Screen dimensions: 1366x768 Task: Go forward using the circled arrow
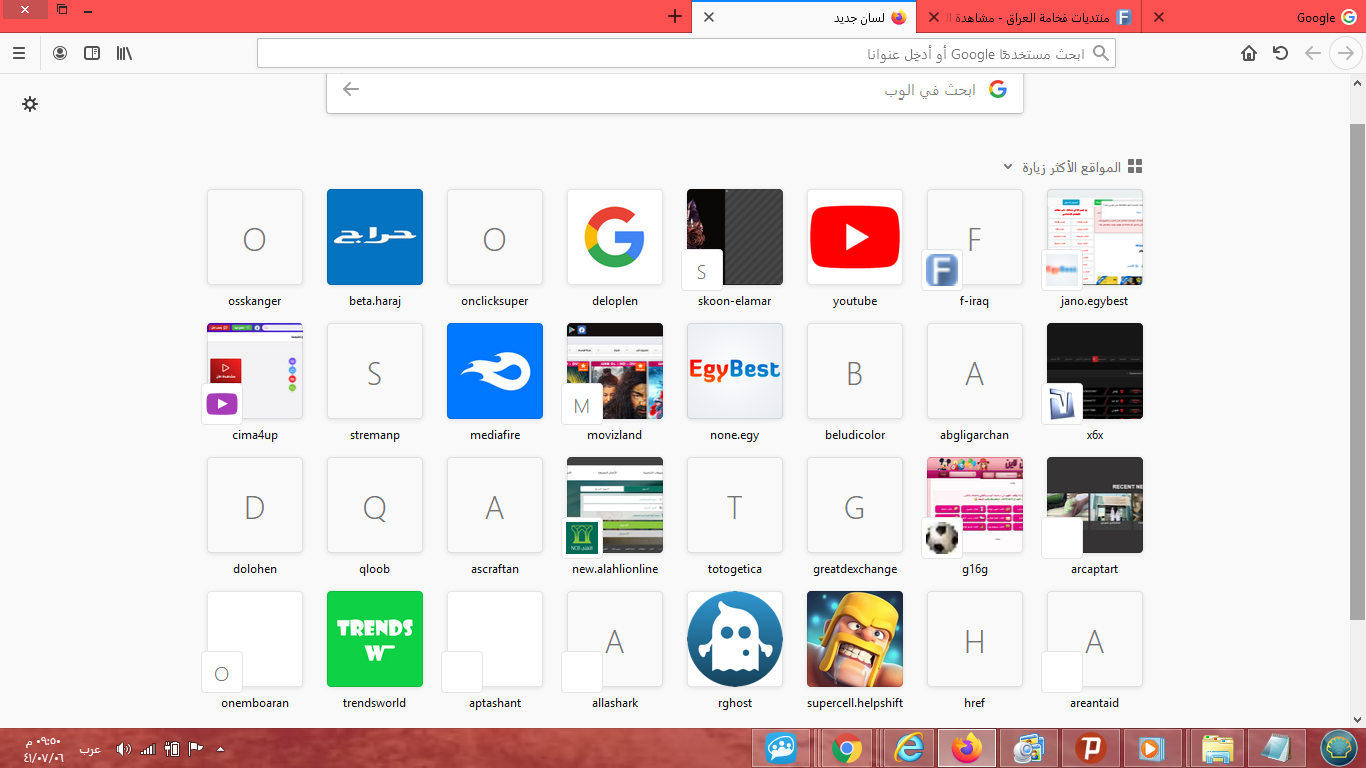click(1346, 53)
